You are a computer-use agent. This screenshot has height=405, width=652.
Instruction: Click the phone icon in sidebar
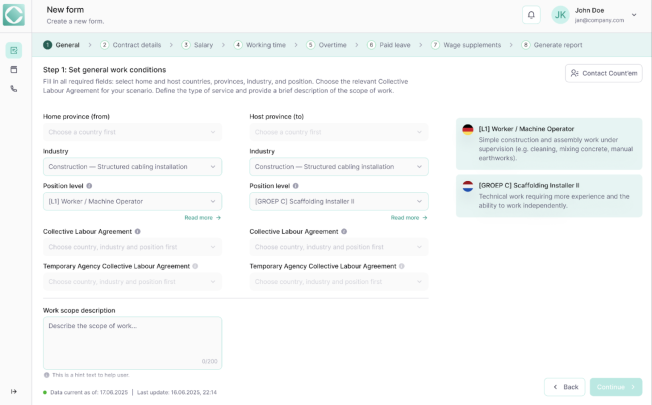14,88
